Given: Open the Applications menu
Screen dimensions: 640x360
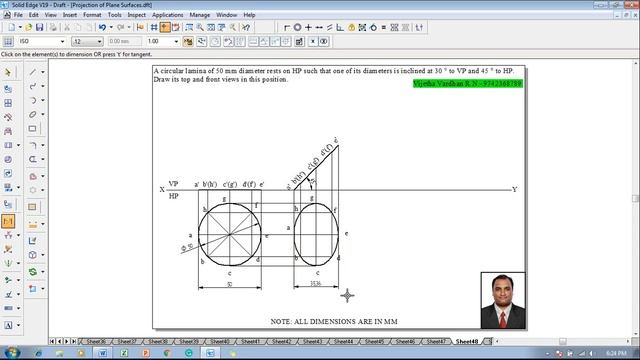Looking at the screenshot, I should 168,15.
